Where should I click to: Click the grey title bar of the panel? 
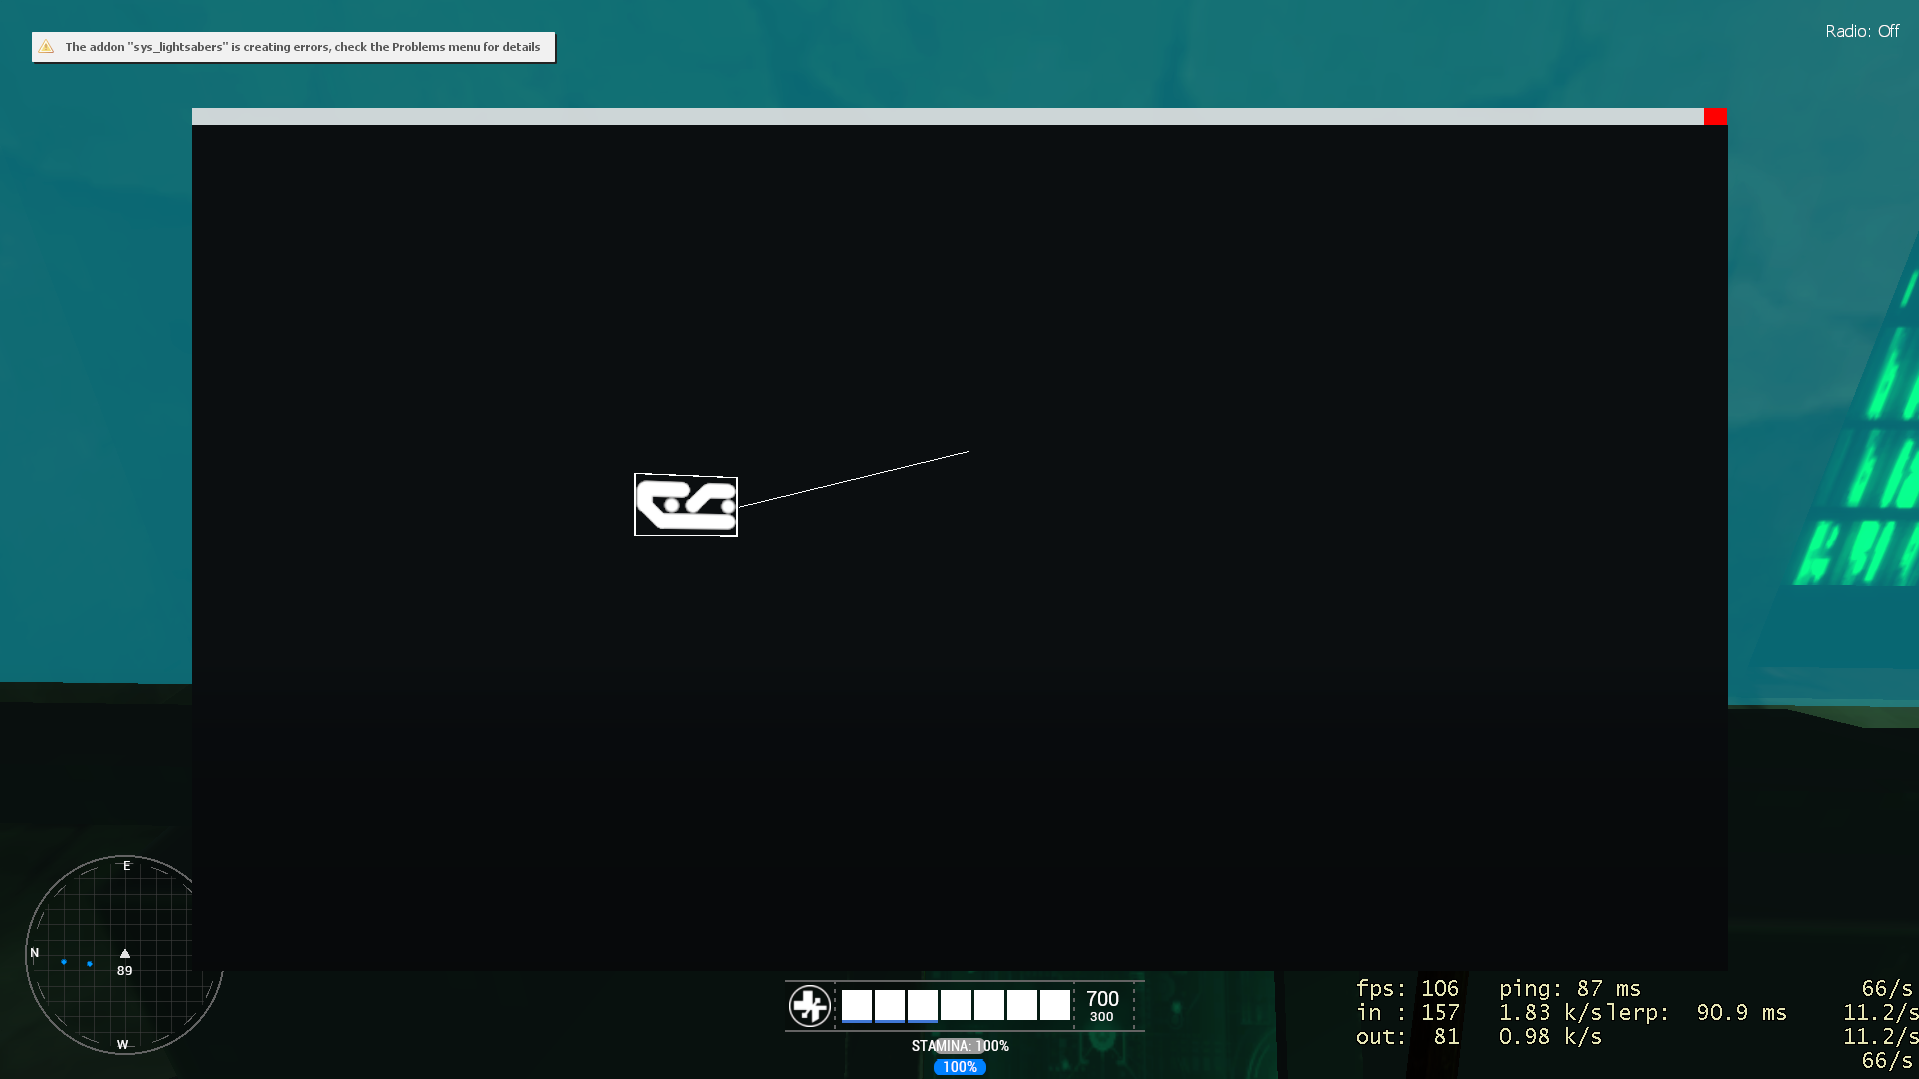pos(948,116)
